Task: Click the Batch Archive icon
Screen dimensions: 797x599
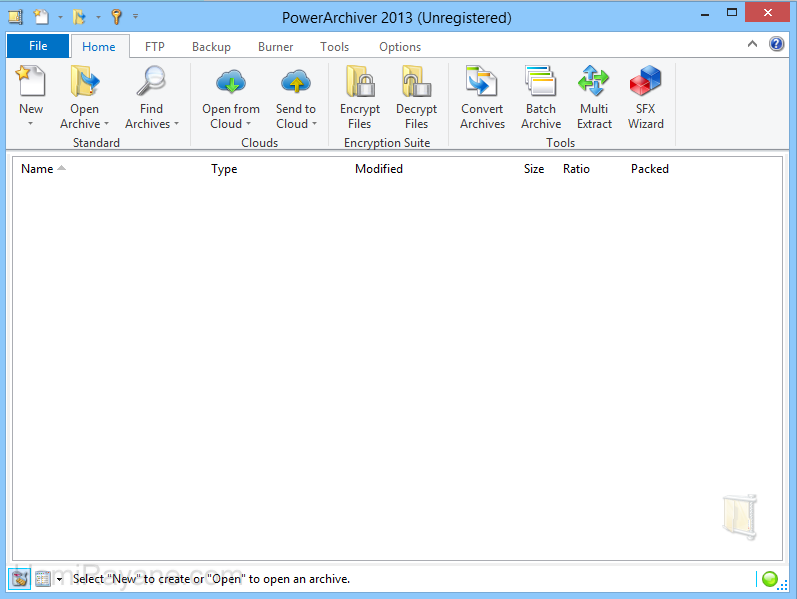Action: (541, 81)
